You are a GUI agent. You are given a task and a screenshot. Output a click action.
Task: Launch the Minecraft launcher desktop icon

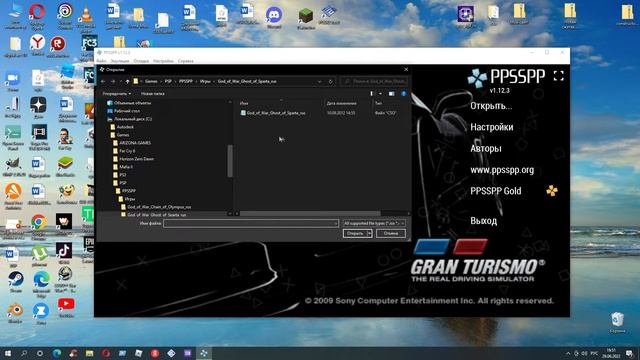[306, 16]
